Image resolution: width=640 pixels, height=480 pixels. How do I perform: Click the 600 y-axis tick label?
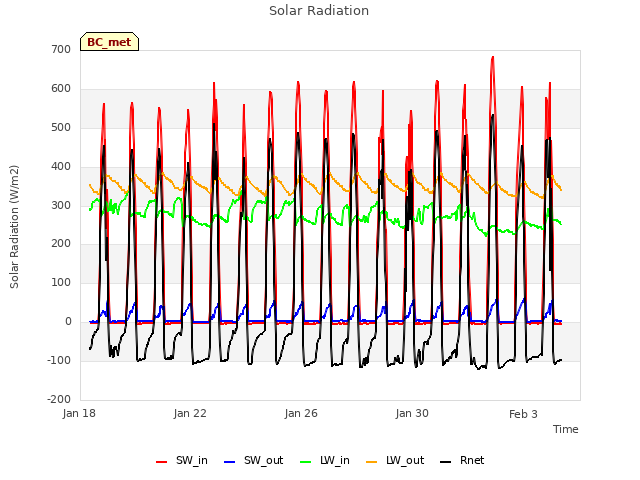point(61,89)
